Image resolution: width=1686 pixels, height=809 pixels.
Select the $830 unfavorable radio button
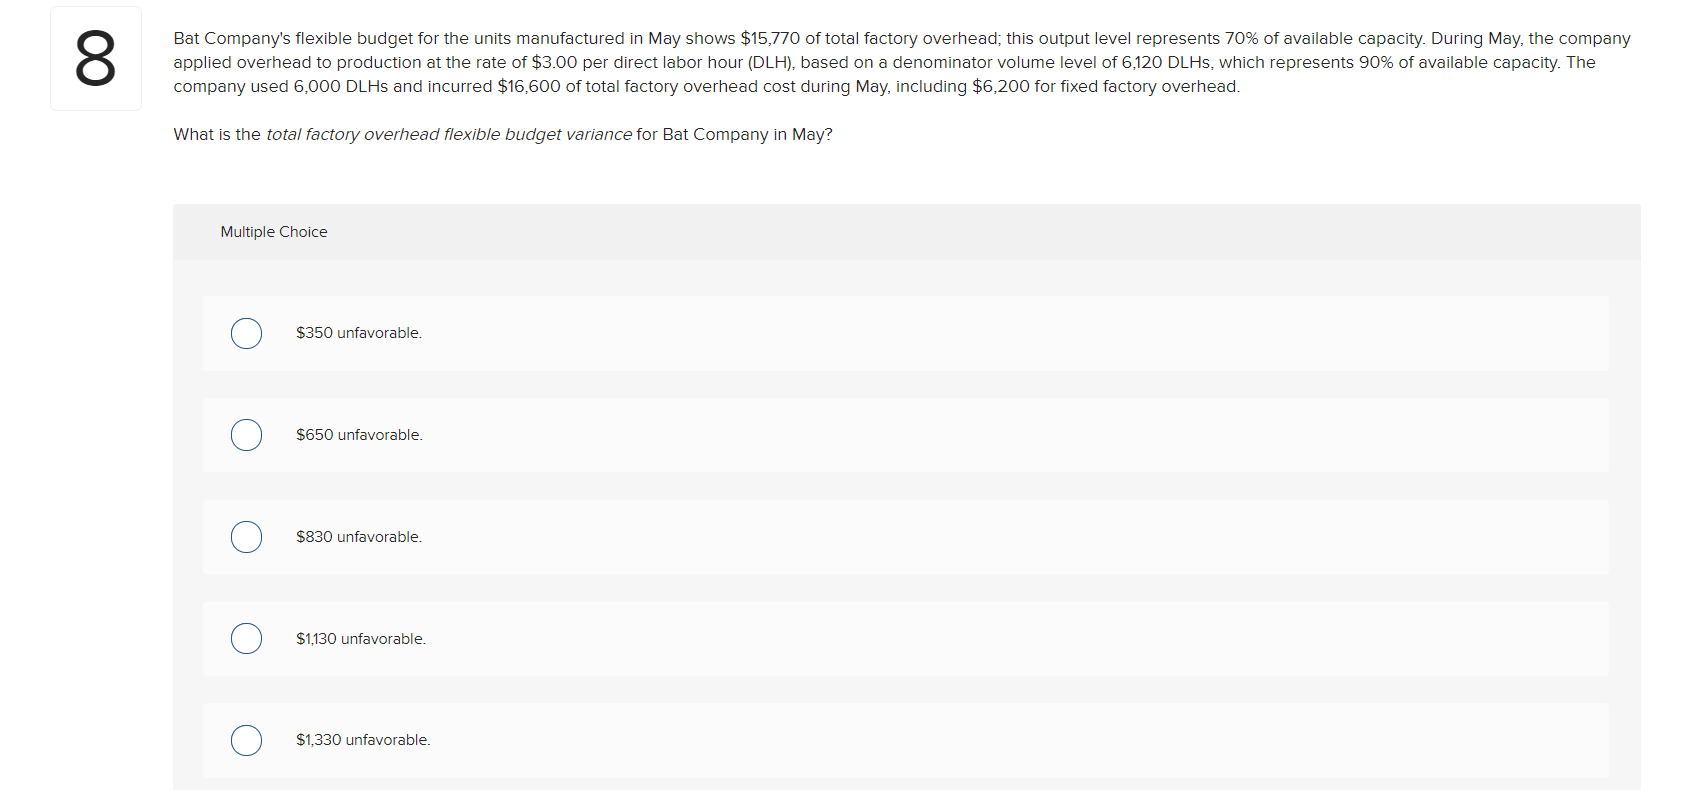[246, 537]
